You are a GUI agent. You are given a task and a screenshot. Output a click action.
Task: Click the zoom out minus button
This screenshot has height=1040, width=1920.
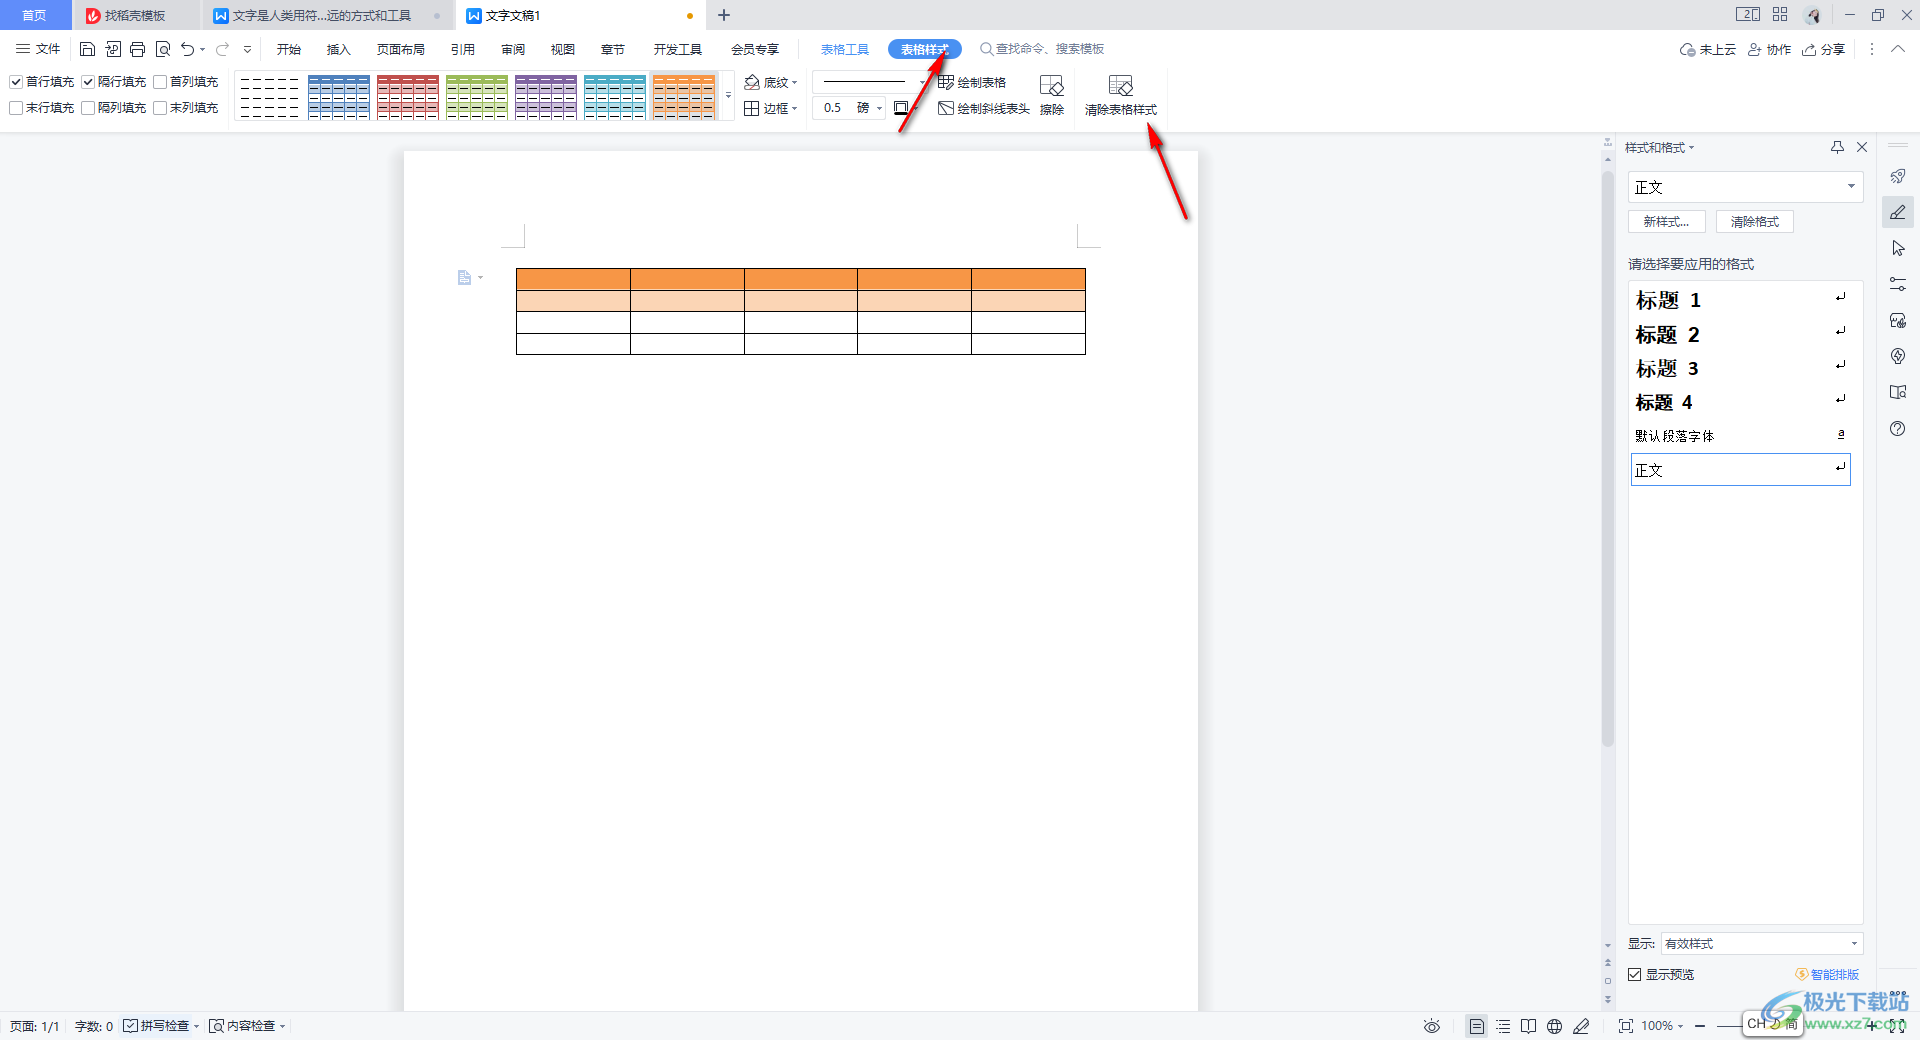tap(1700, 1026)
